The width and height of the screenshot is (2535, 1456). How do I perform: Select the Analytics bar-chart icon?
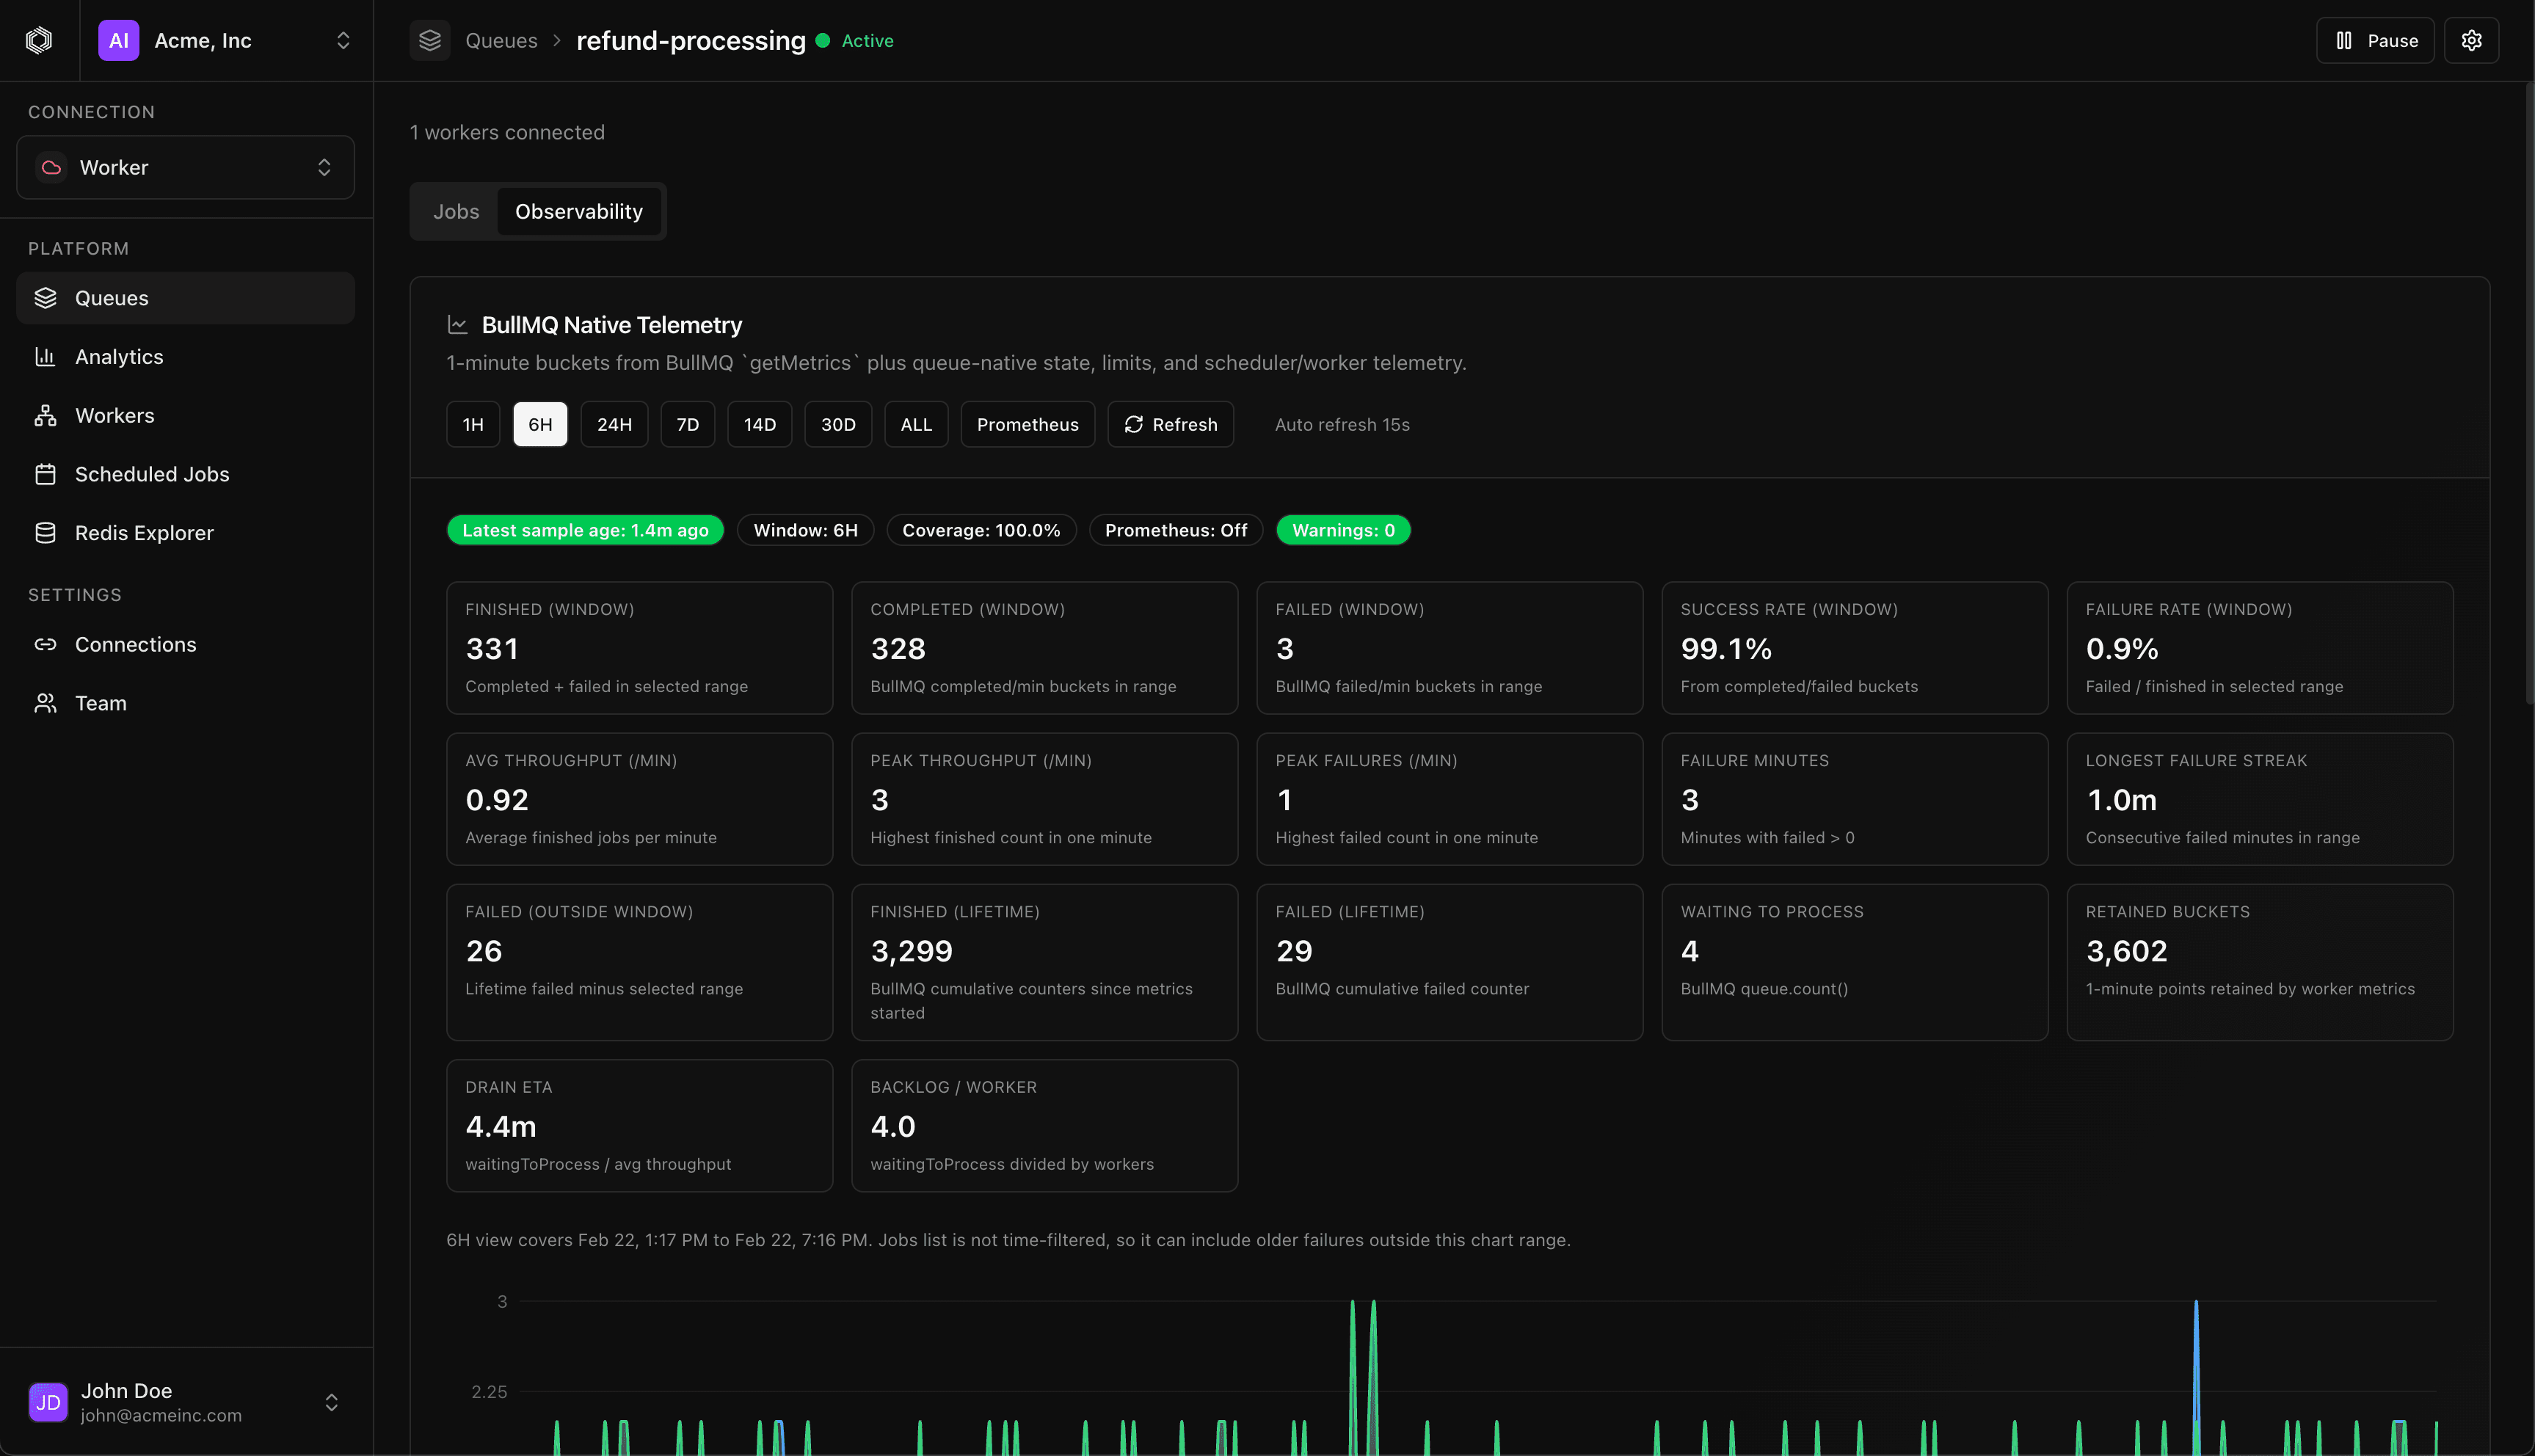tap(46, 356)
